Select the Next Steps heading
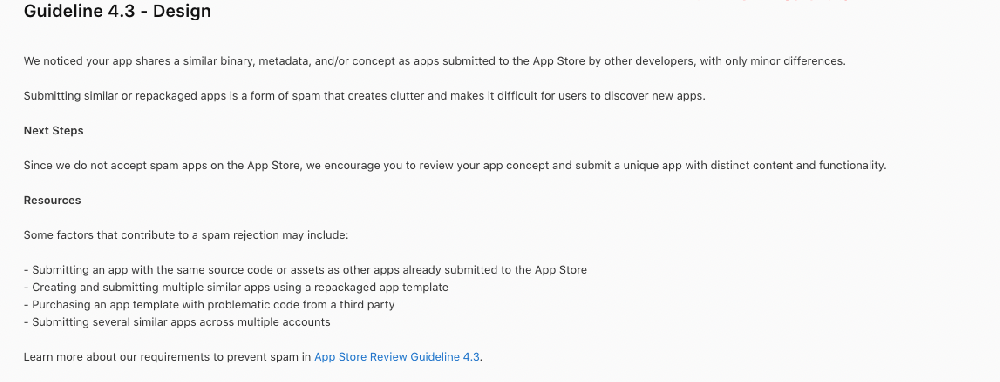The height and width of the screenshot is (382, 1000). (54, 131)
